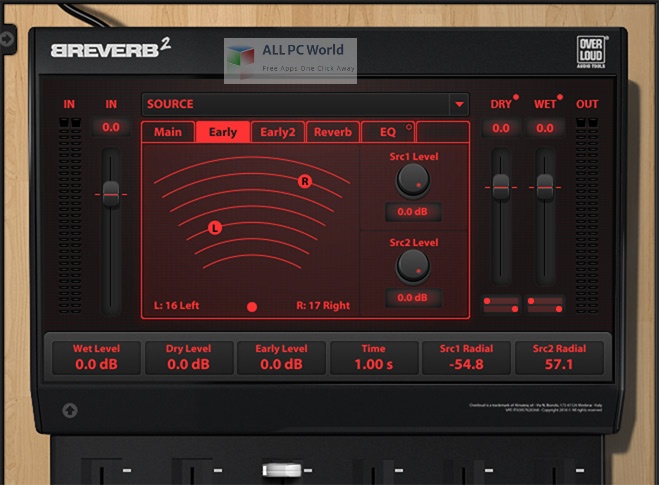Click the Src2 Level knob

click(x=413, y=266)
